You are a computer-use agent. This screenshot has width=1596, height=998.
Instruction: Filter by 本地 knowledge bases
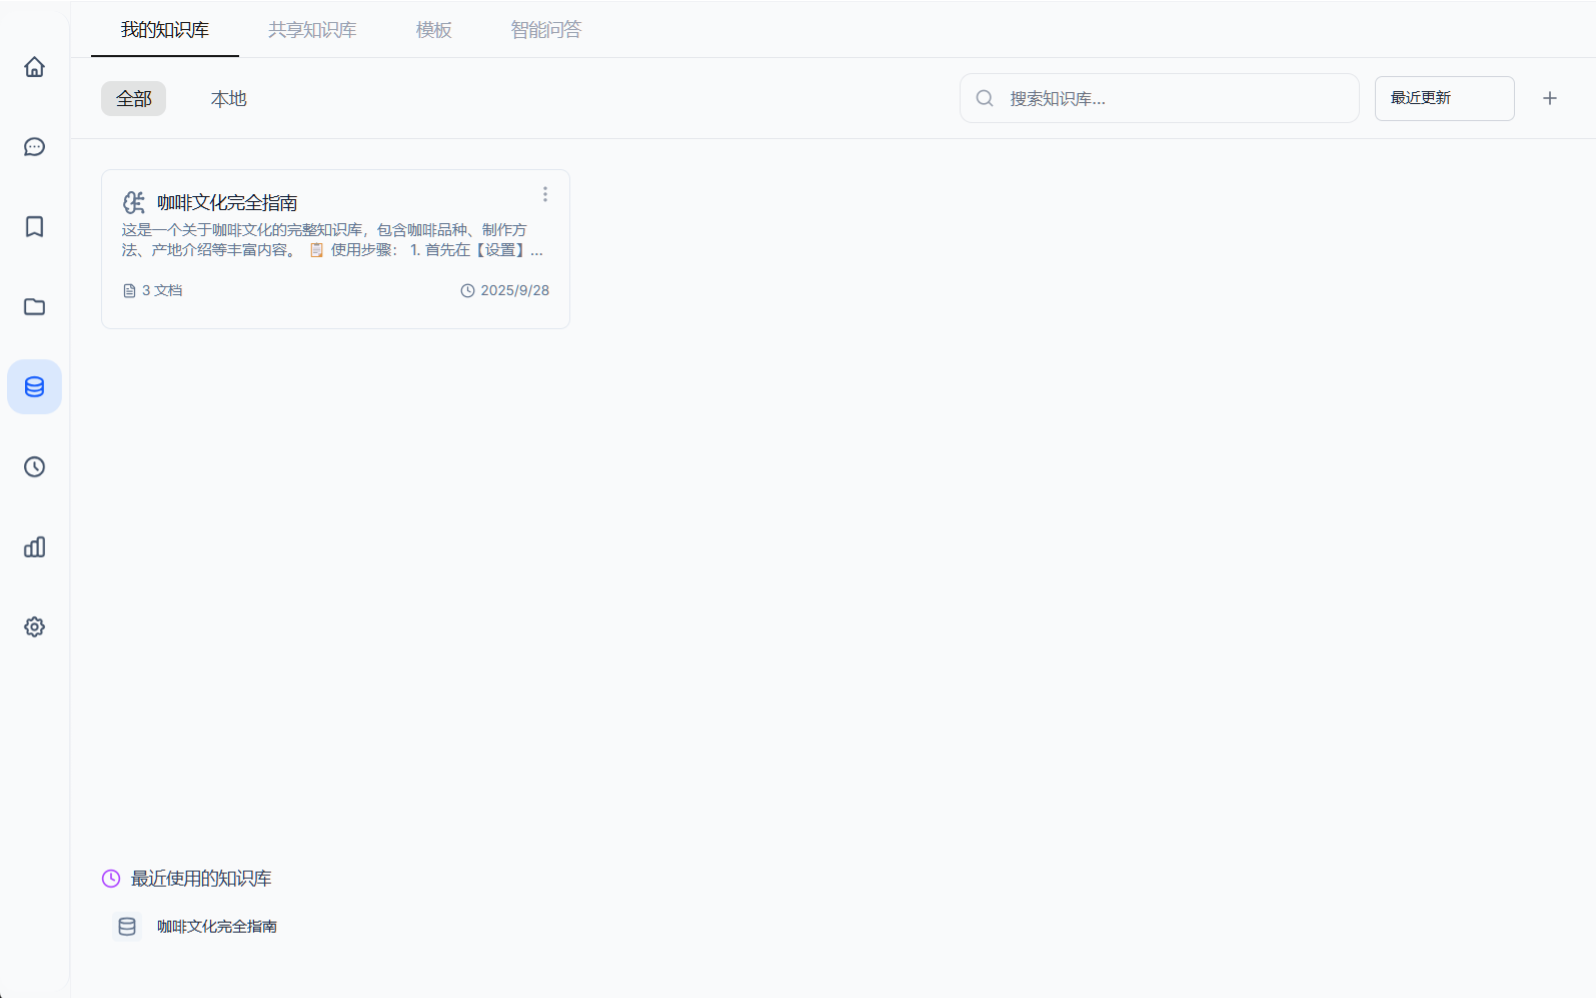pyautogui.click(x=228, y=99)
